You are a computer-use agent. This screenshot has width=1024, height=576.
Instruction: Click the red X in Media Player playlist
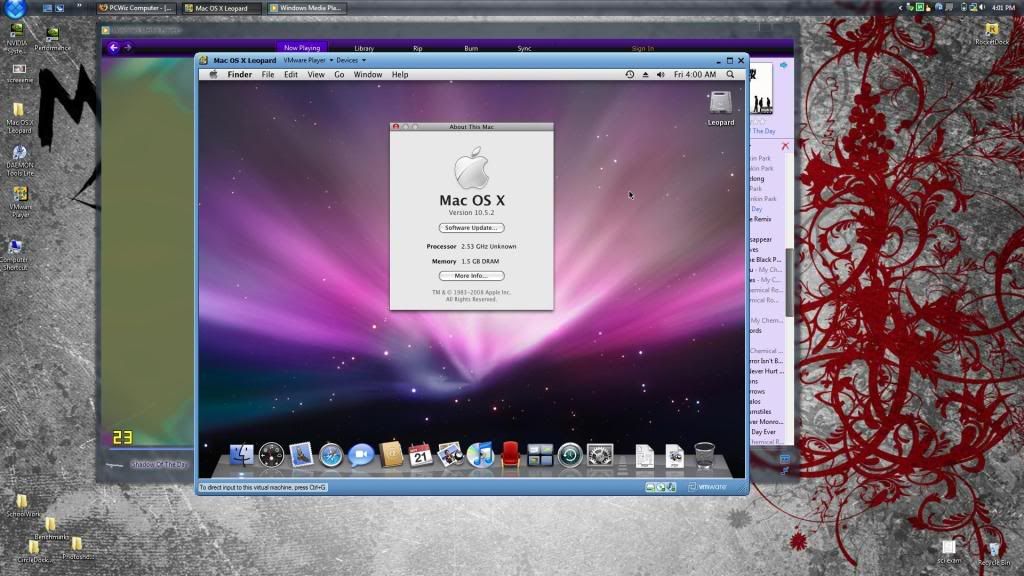tap(785, 146)
